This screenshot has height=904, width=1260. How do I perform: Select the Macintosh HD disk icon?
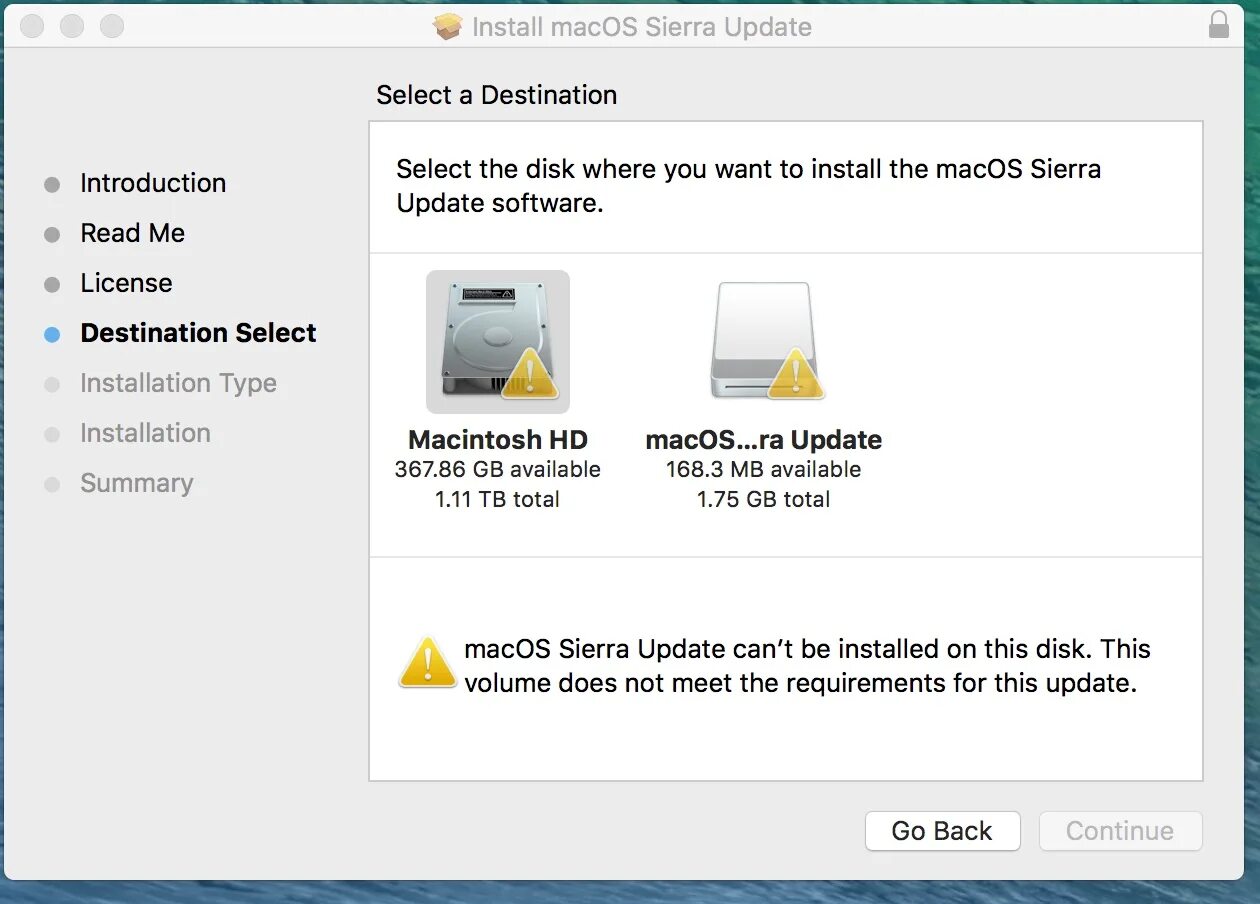pyautogui.click(x=498, y=342)
